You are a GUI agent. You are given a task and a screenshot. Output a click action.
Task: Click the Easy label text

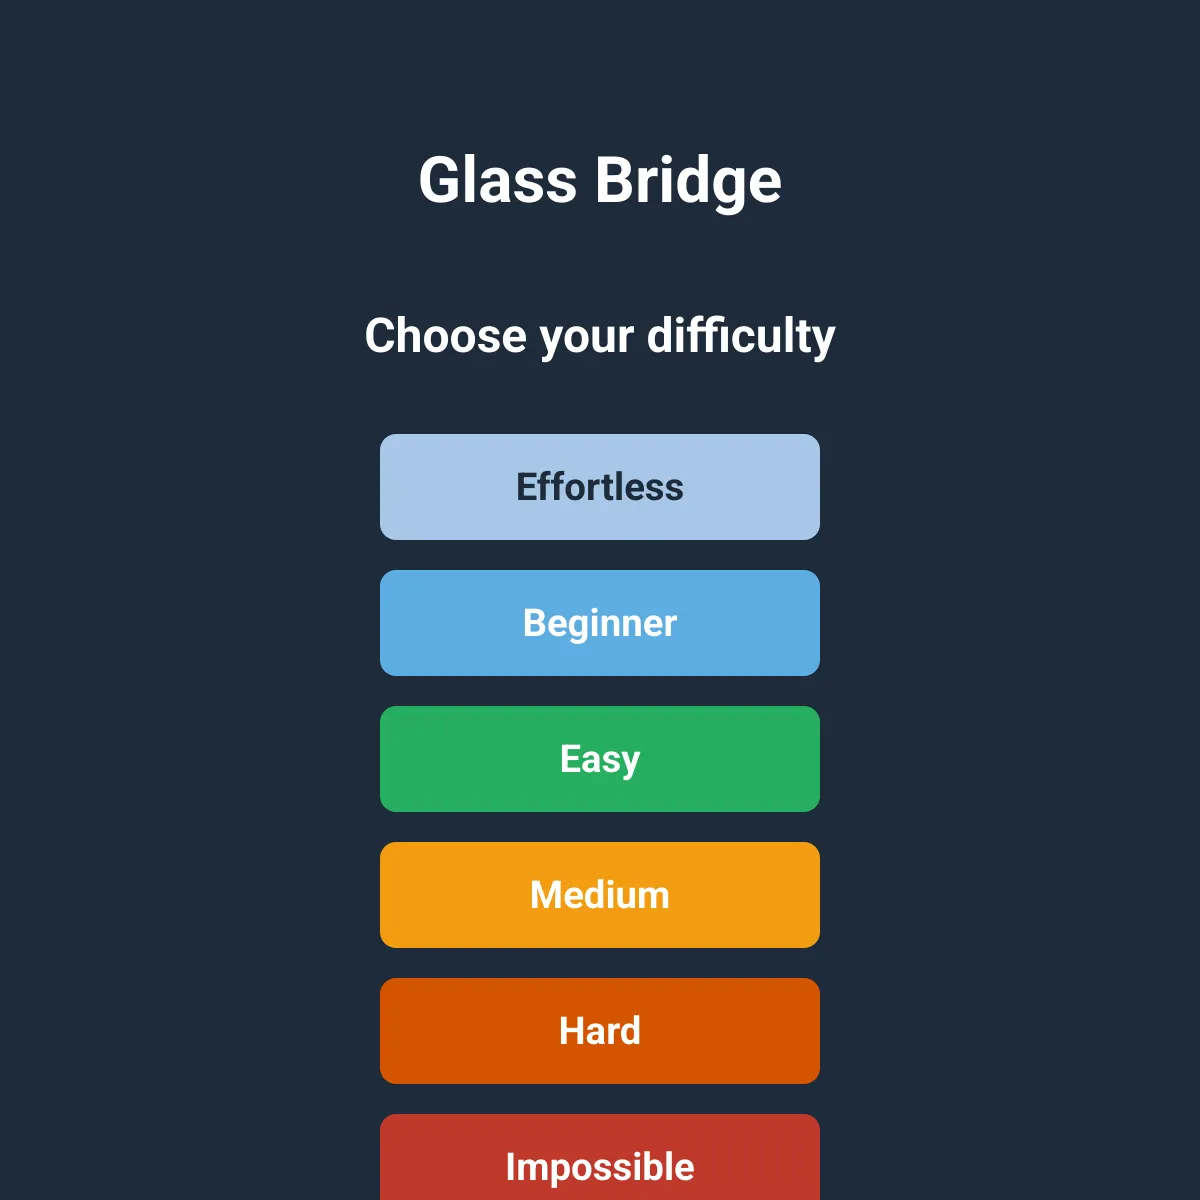(x=600, y=760)
